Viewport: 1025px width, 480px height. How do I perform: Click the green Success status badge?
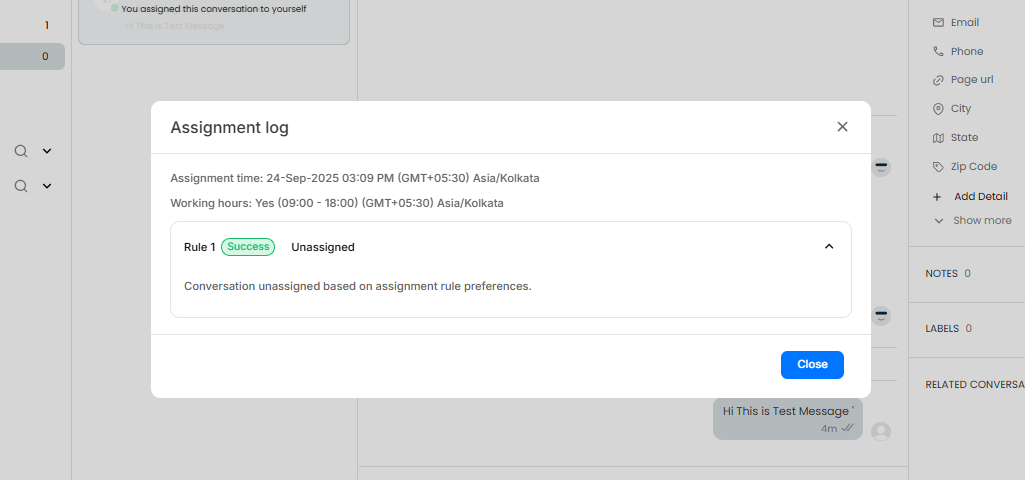click(248, 247)
